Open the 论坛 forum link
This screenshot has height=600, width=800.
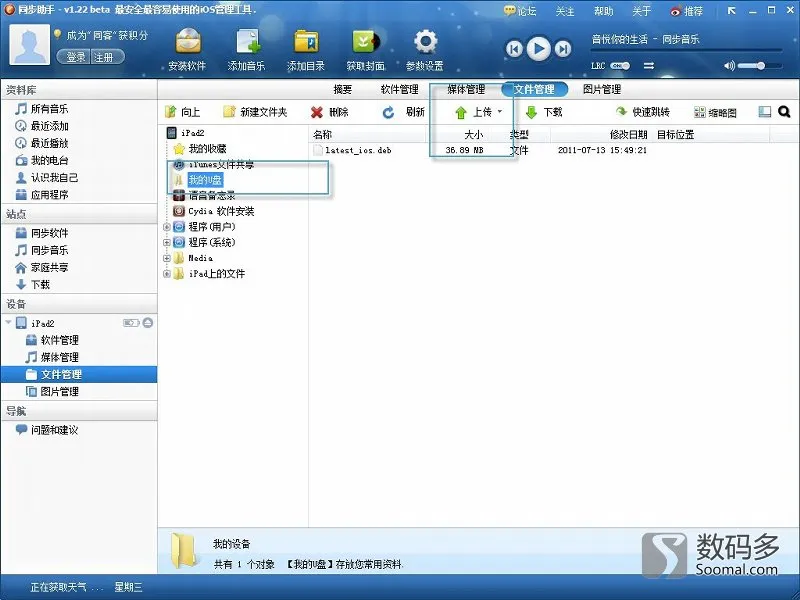point(520,11)
